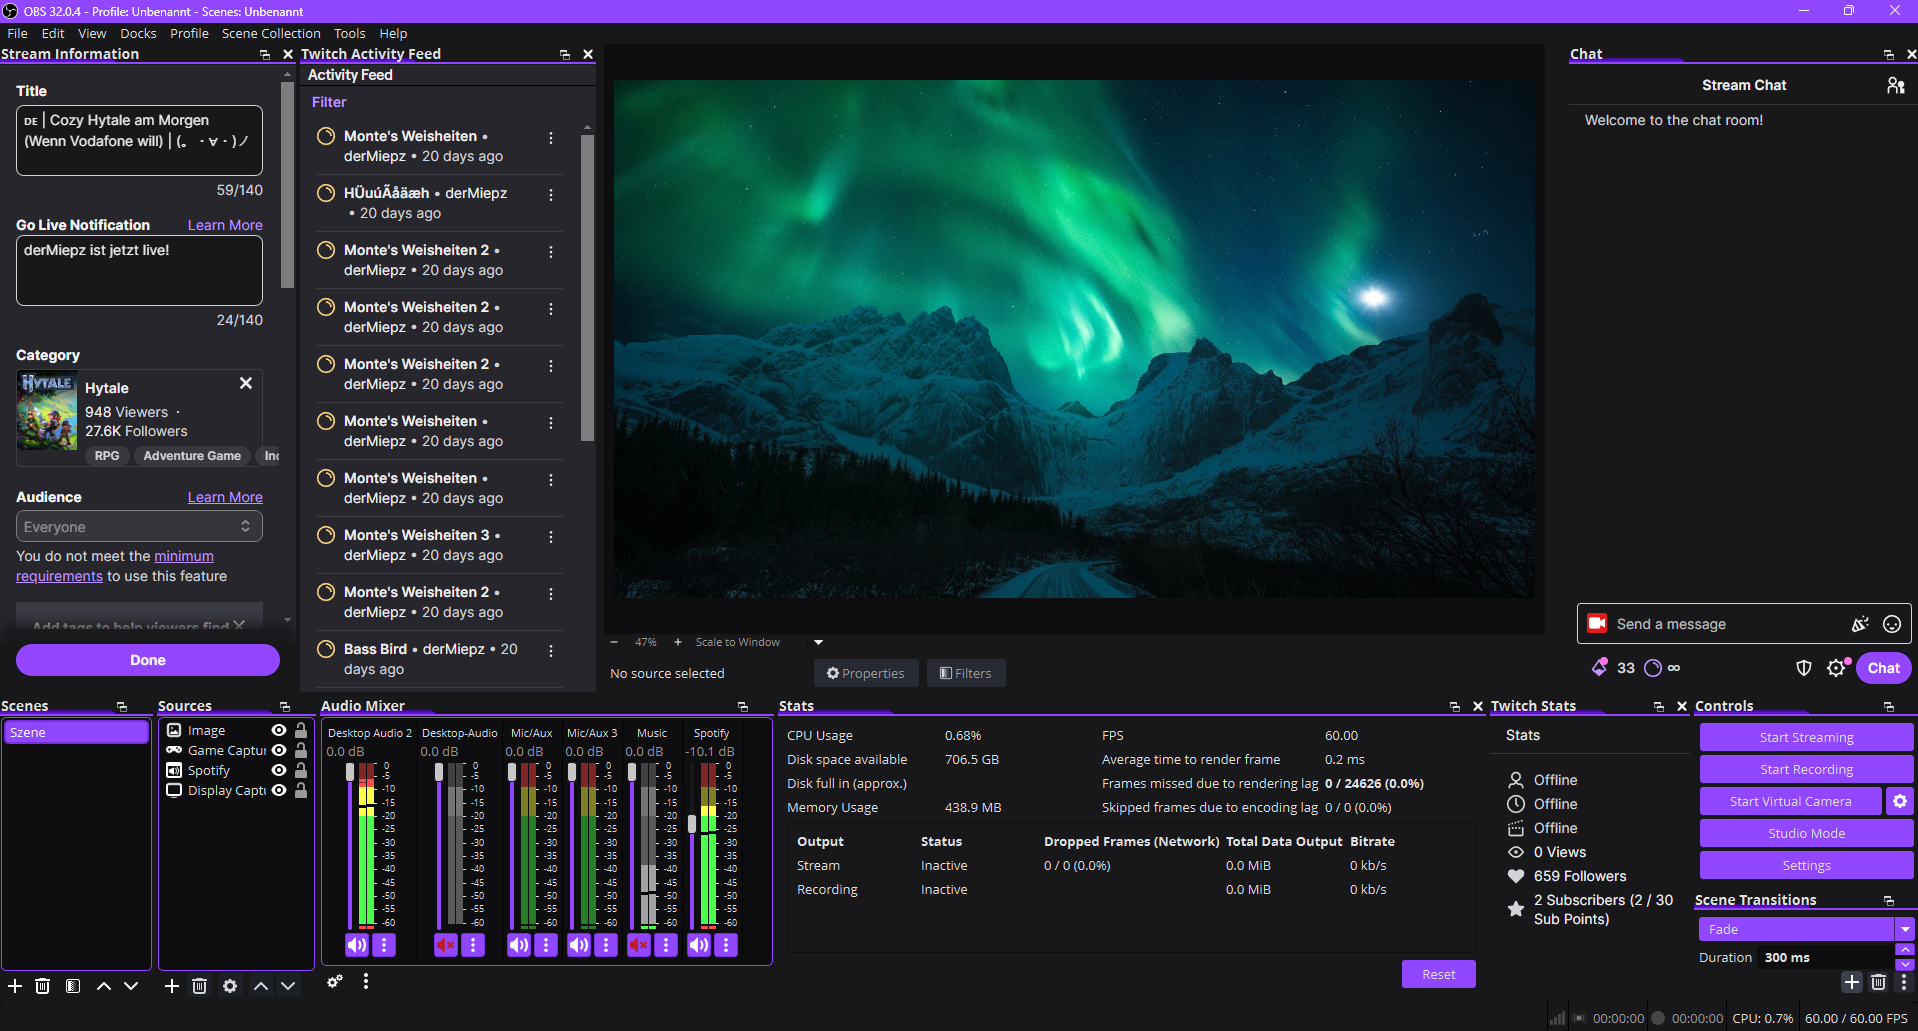This screenshot has width=1918, height=1031.
Task: Hide the Display Capture source
Action: (x=279, y=790)
